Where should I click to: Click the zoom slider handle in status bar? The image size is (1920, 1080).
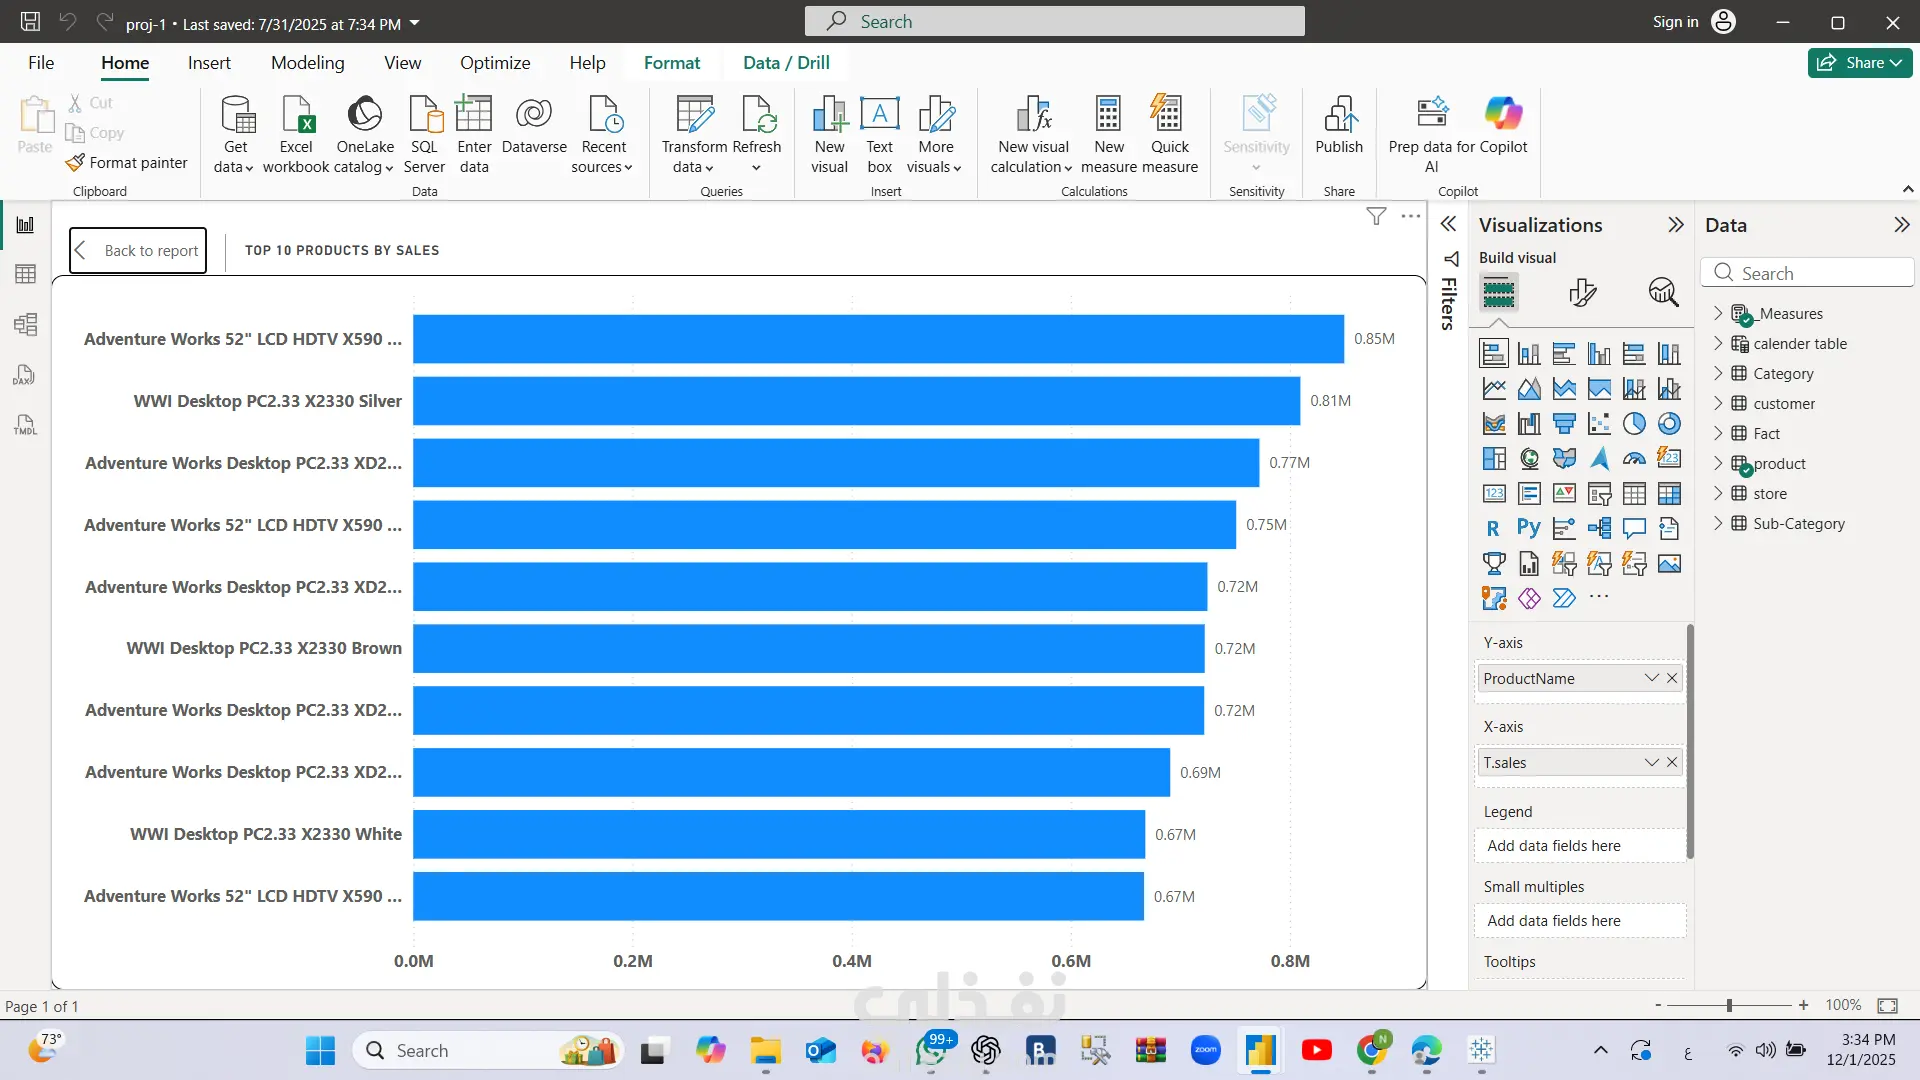pyautogui.click(x=1729, y=1005)
